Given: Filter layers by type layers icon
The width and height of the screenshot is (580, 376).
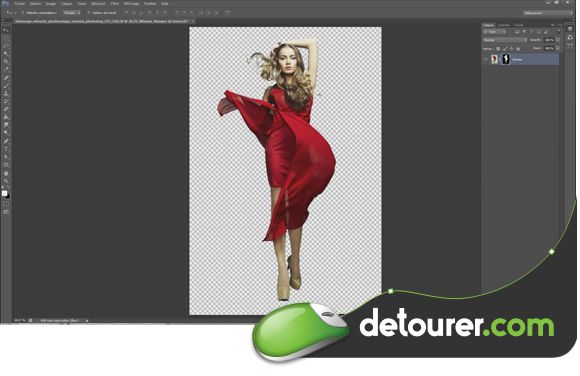Looking at the screenshot, I should pos(531,32).
